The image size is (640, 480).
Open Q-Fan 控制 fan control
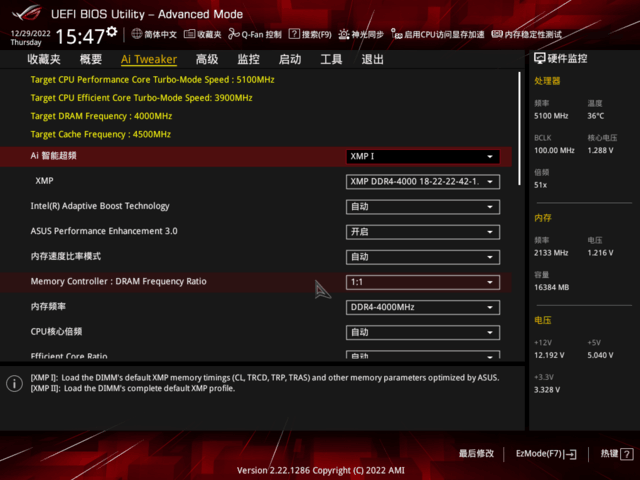254,35
